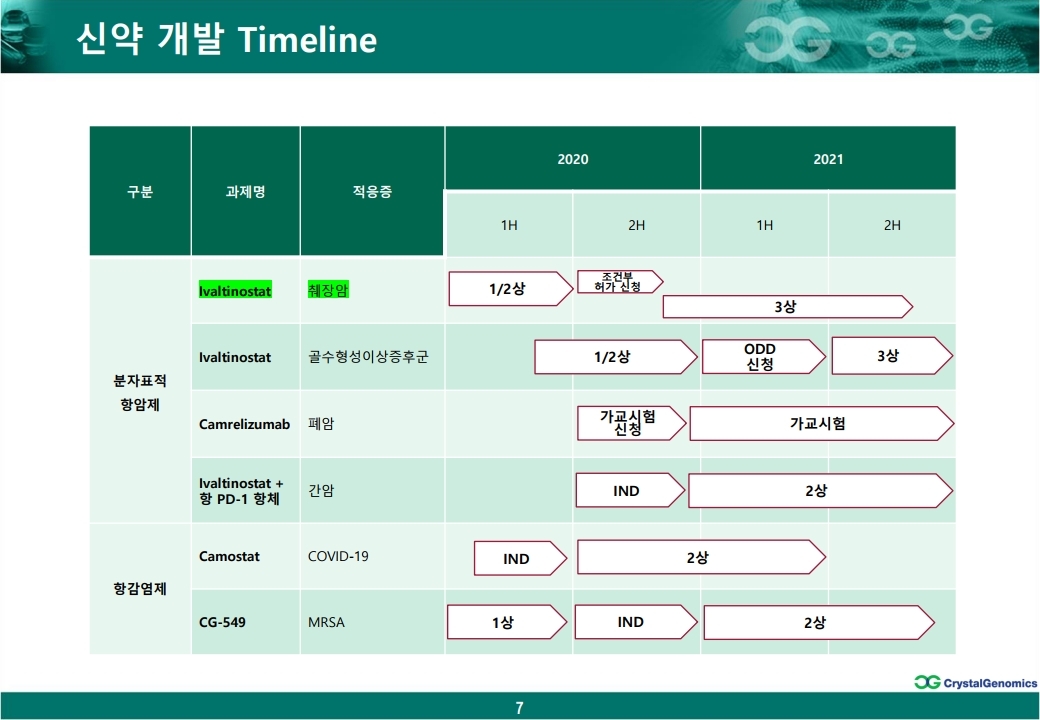1040x720 pixels.
Task: Click the "골수형성이상증후군" indication text
Action: point(368,357)
